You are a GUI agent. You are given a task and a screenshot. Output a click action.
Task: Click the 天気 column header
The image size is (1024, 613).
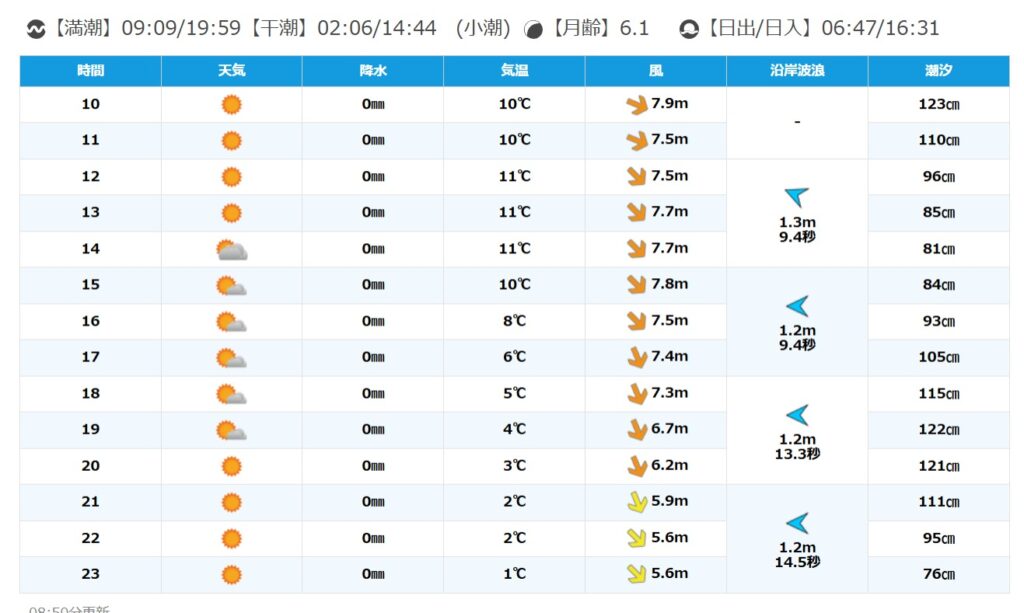click(231, 71)
